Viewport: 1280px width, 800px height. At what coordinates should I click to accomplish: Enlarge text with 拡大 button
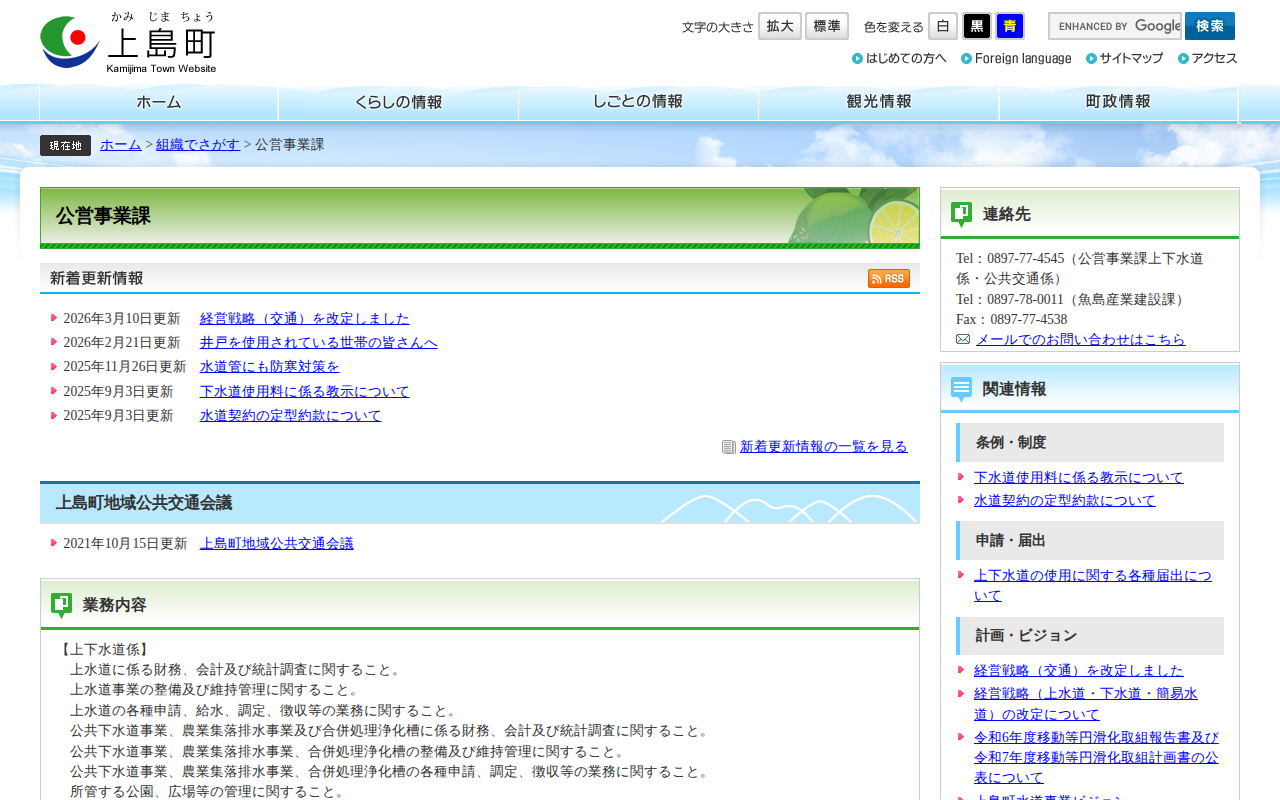(x=780, y=26)
